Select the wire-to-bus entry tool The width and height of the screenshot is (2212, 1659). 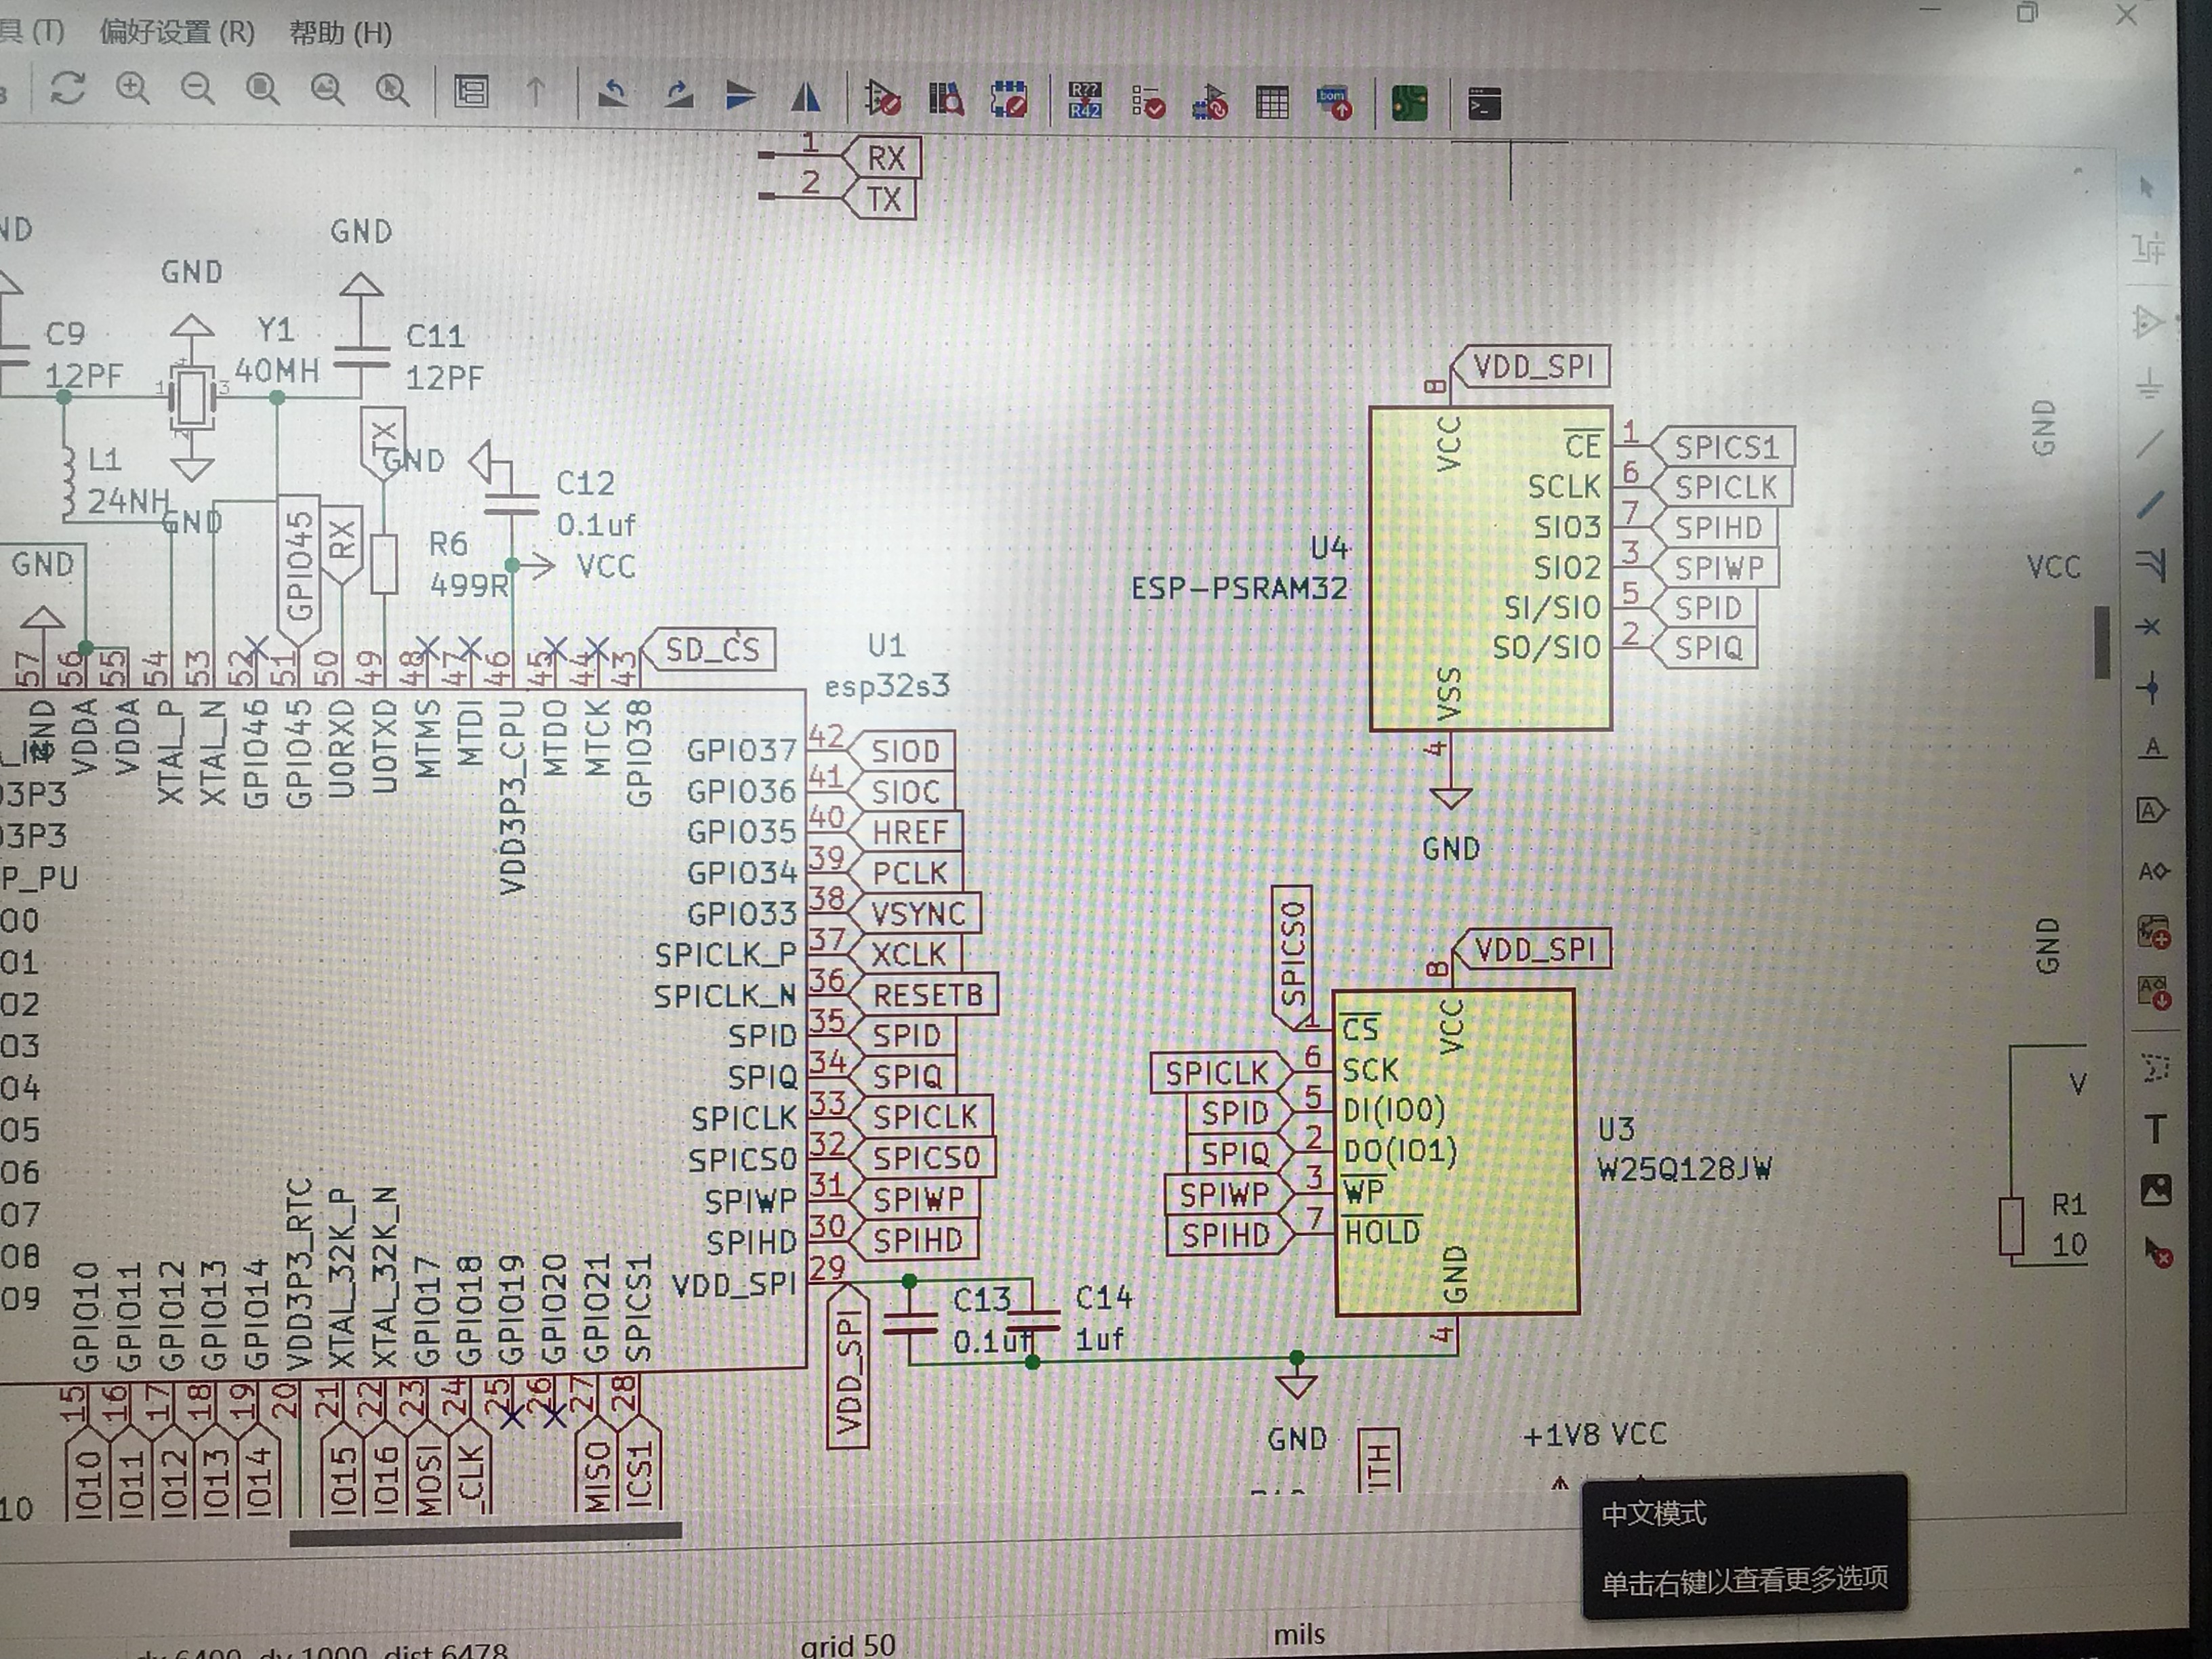click(x=2150, y=565)
